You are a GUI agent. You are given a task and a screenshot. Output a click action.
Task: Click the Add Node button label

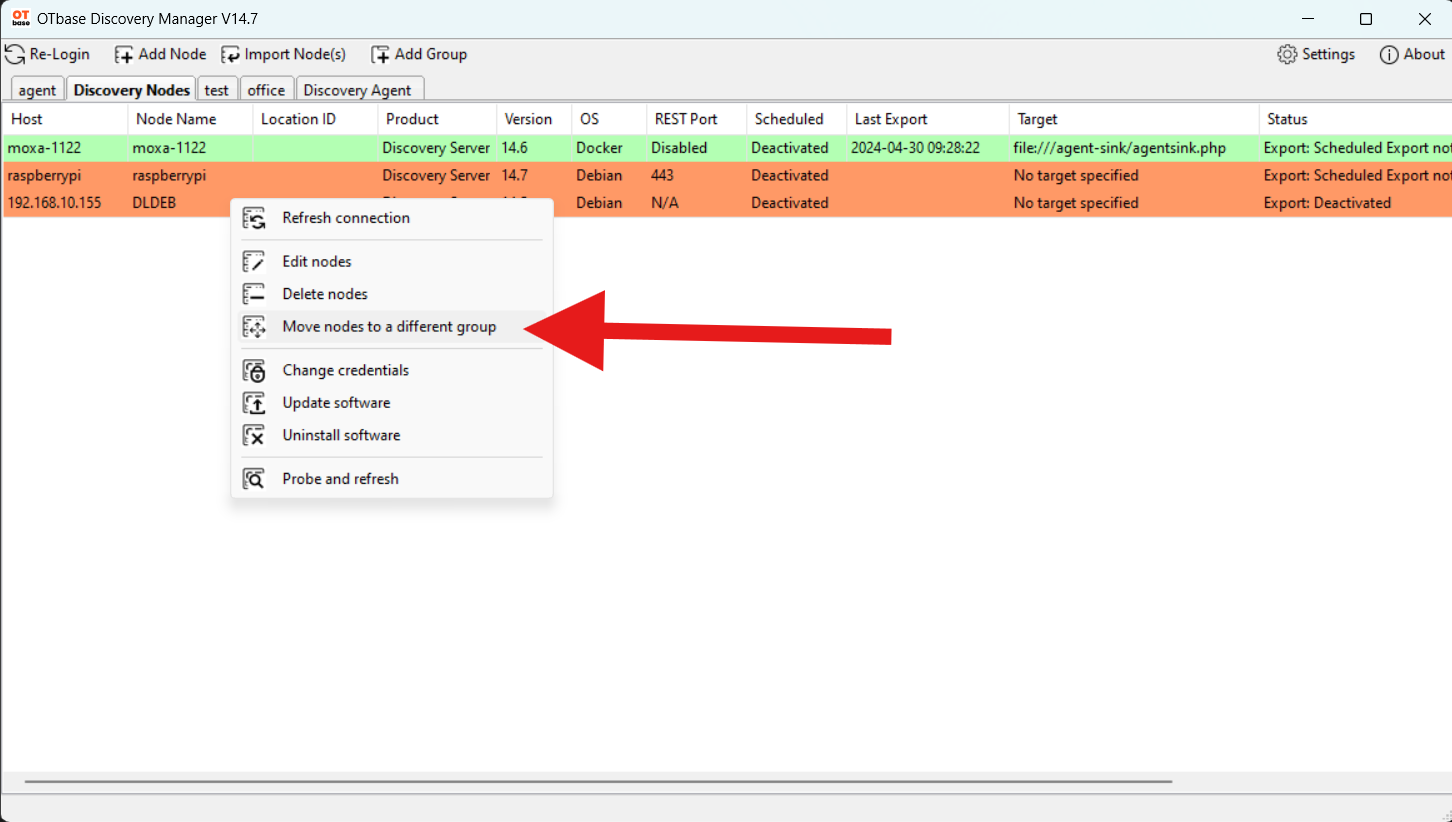[x=173, y=54]
